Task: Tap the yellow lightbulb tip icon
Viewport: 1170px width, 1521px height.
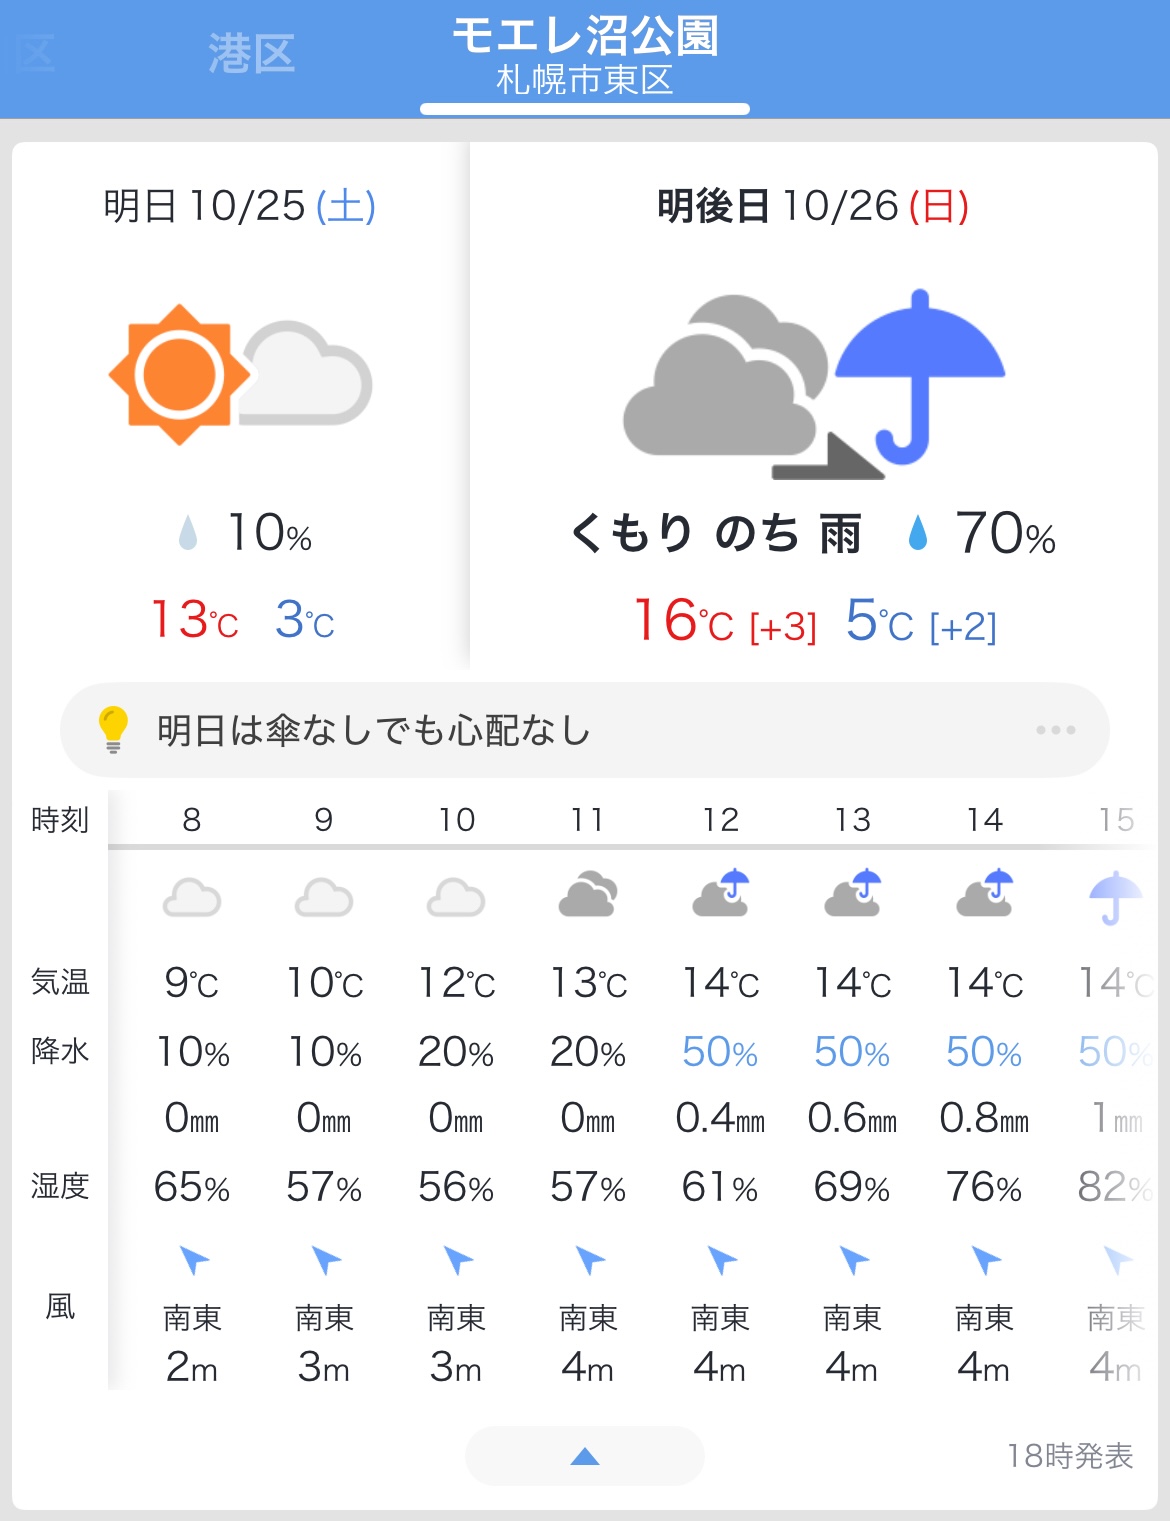Action: (x=113, y=728)
